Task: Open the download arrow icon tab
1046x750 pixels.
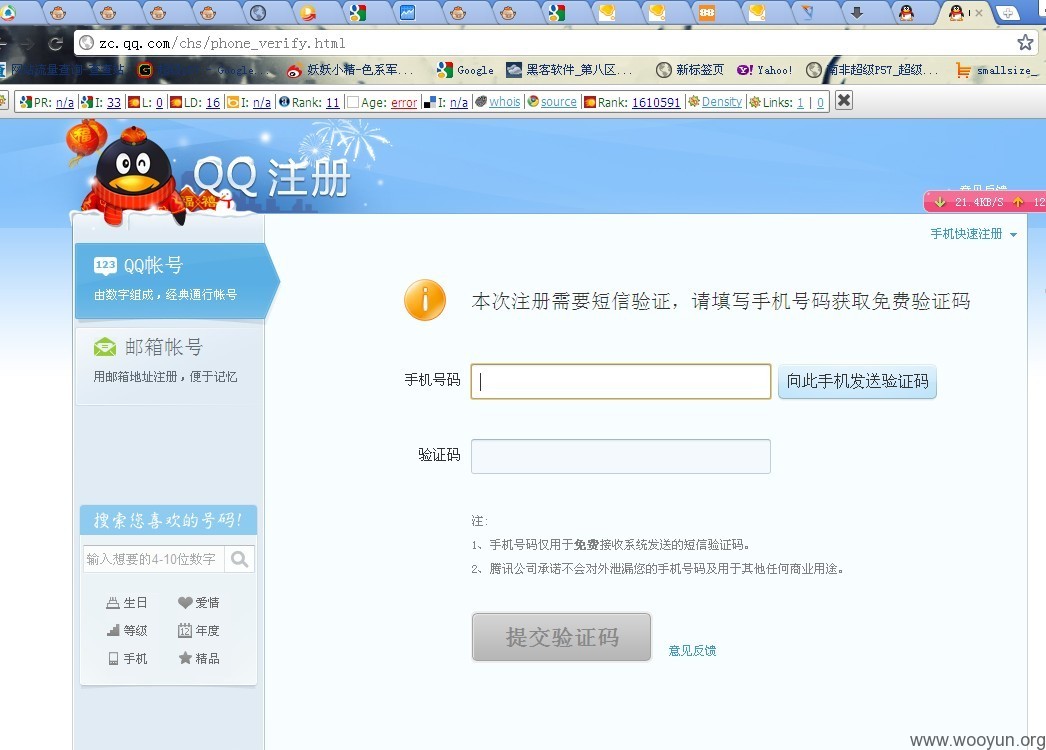Action: [x=857, y=13]
